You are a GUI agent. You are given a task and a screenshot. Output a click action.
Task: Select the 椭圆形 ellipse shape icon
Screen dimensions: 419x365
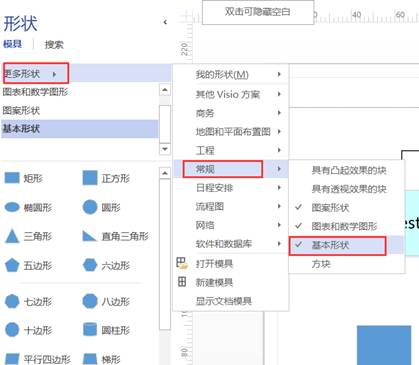click(12, 207)
